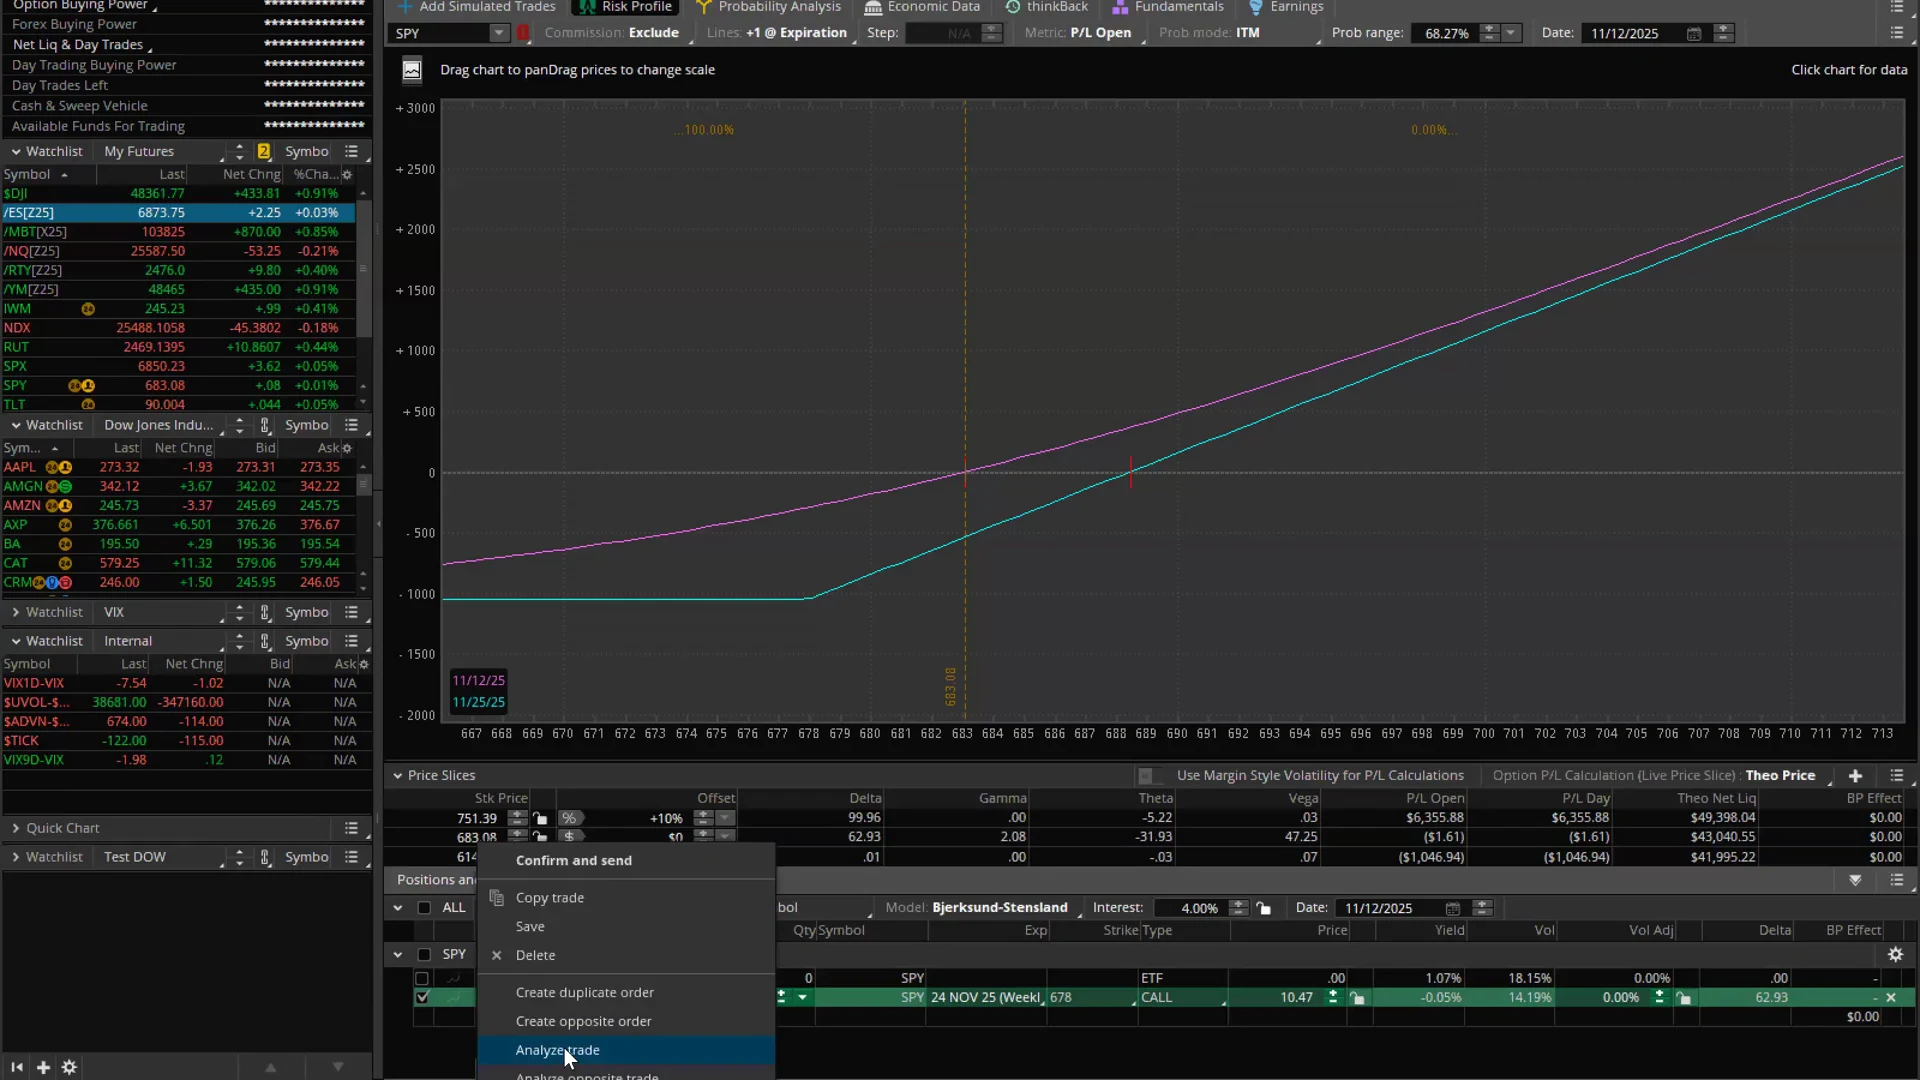Image resolution: width=1920 pixels, height=1080 pixels.
Task: Open the Probability Analysis tab
Action: pyautogui.click(x=768, y=7)
